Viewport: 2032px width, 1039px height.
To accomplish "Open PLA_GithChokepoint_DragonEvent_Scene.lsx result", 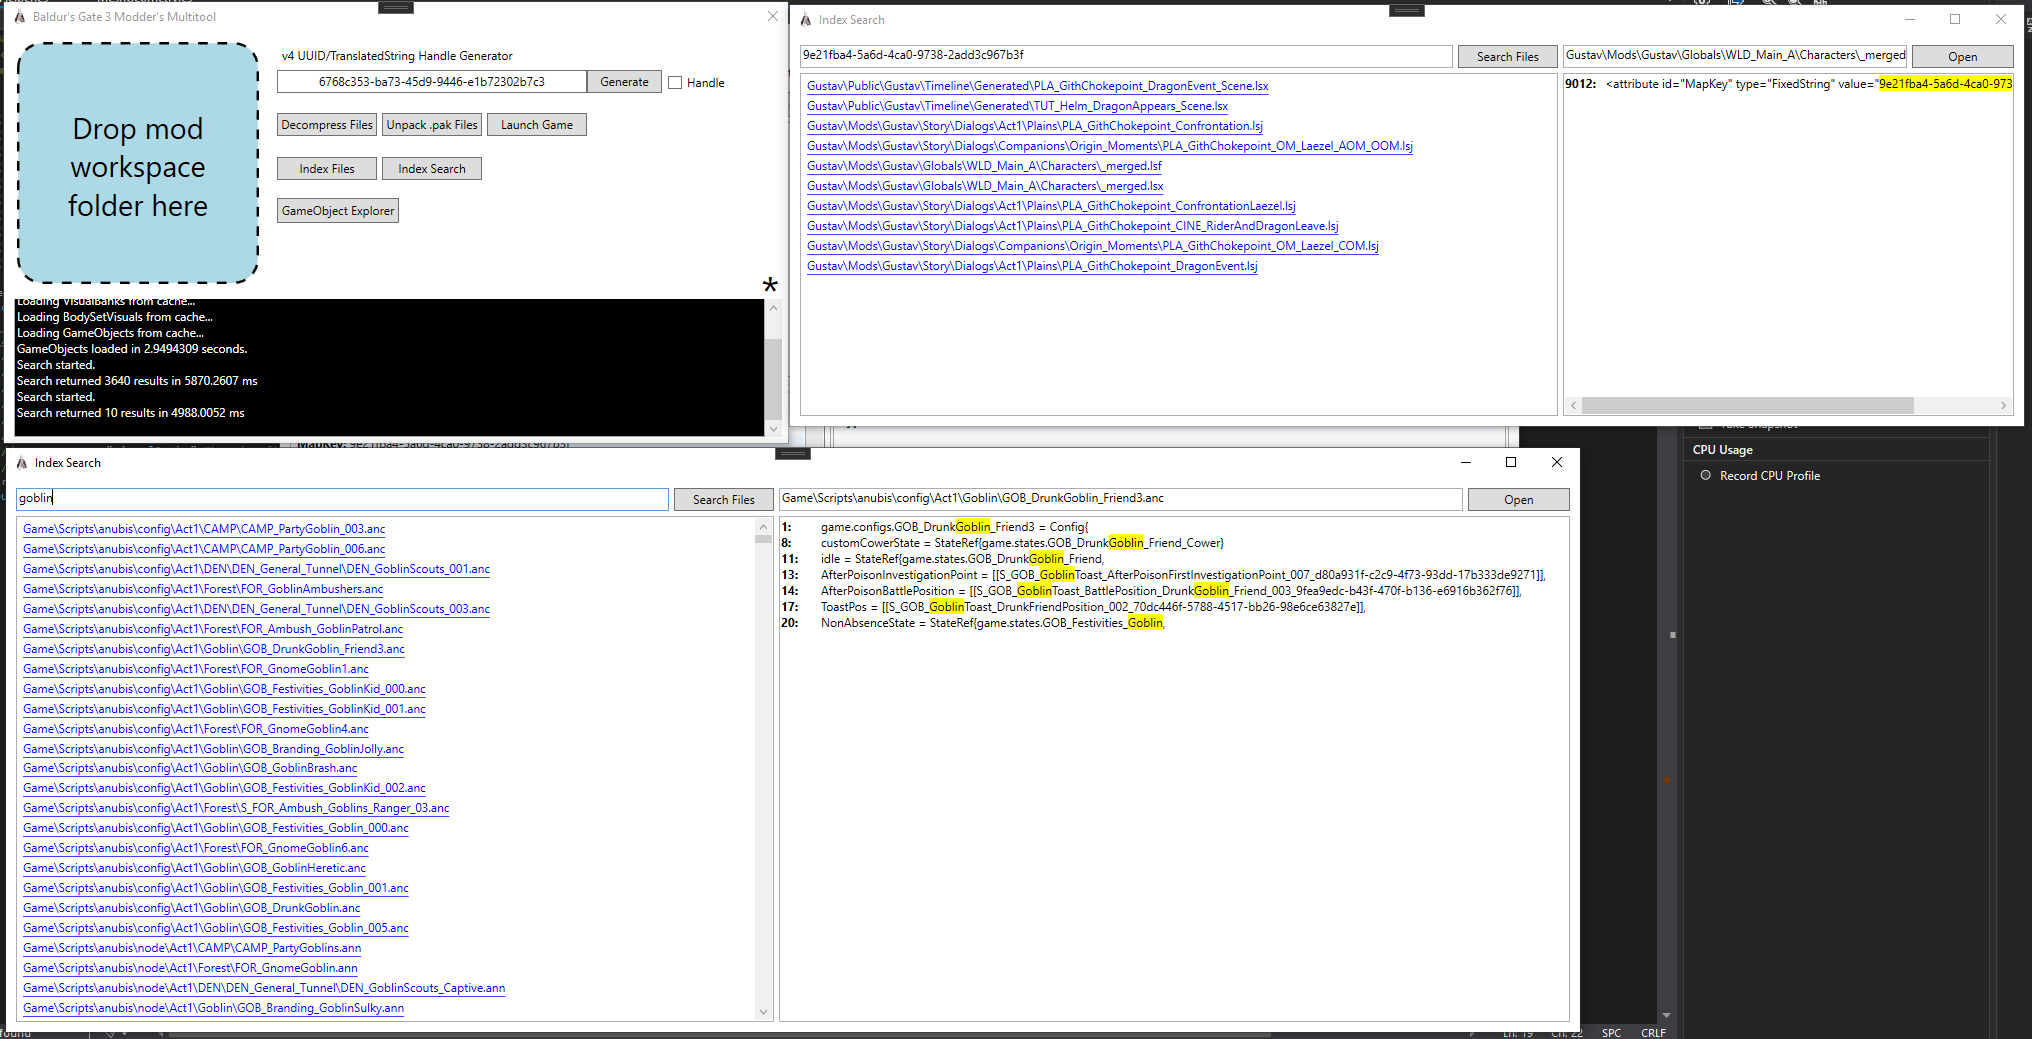I will 1037,86.
